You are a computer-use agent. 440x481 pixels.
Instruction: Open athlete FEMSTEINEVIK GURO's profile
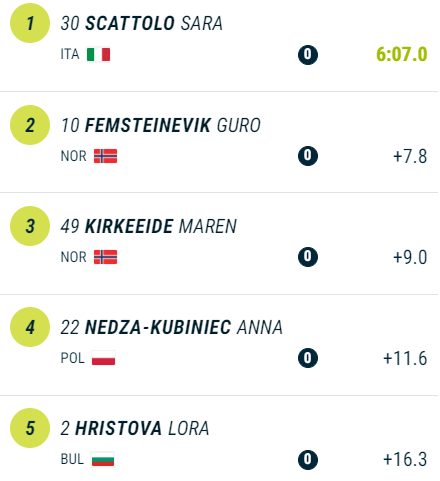pos(173,125)
